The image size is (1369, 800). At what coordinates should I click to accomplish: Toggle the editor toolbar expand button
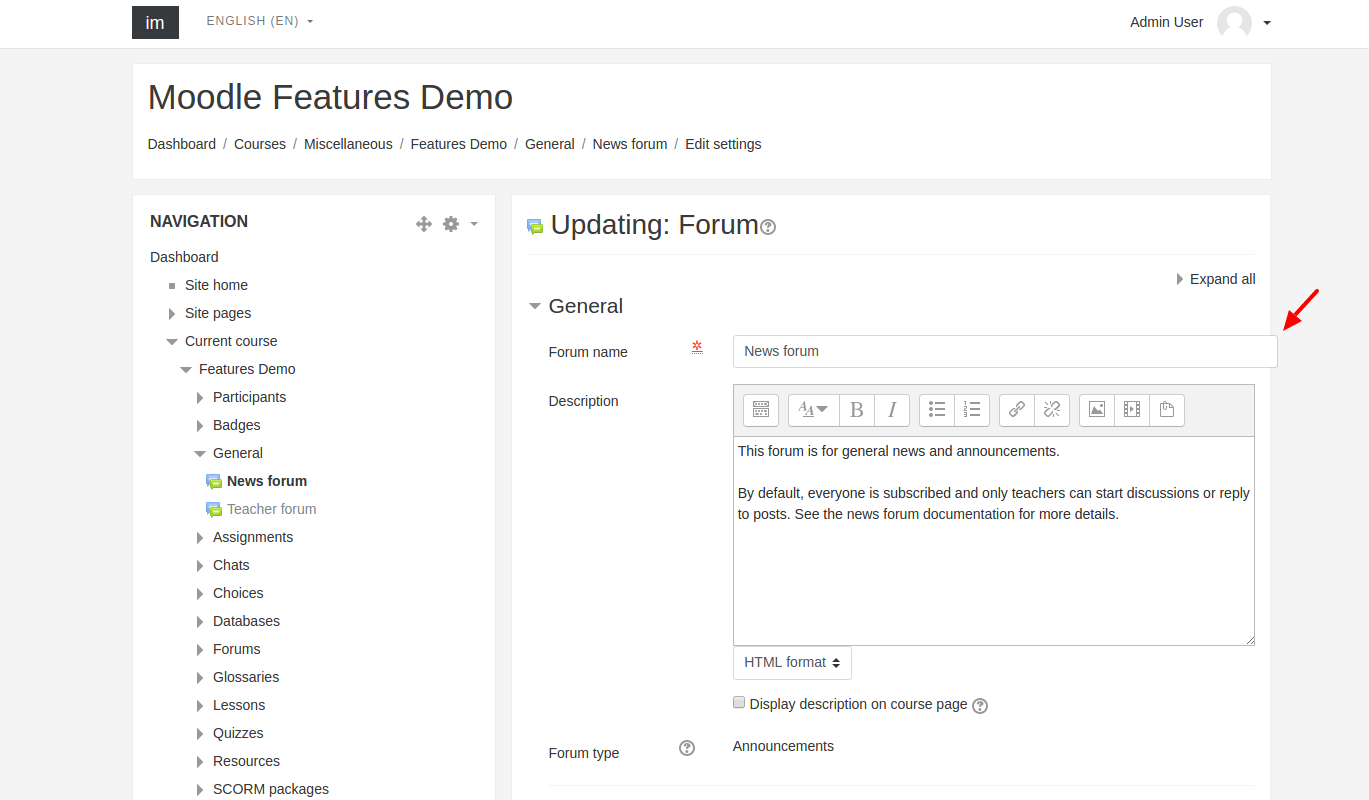point(760,410)
